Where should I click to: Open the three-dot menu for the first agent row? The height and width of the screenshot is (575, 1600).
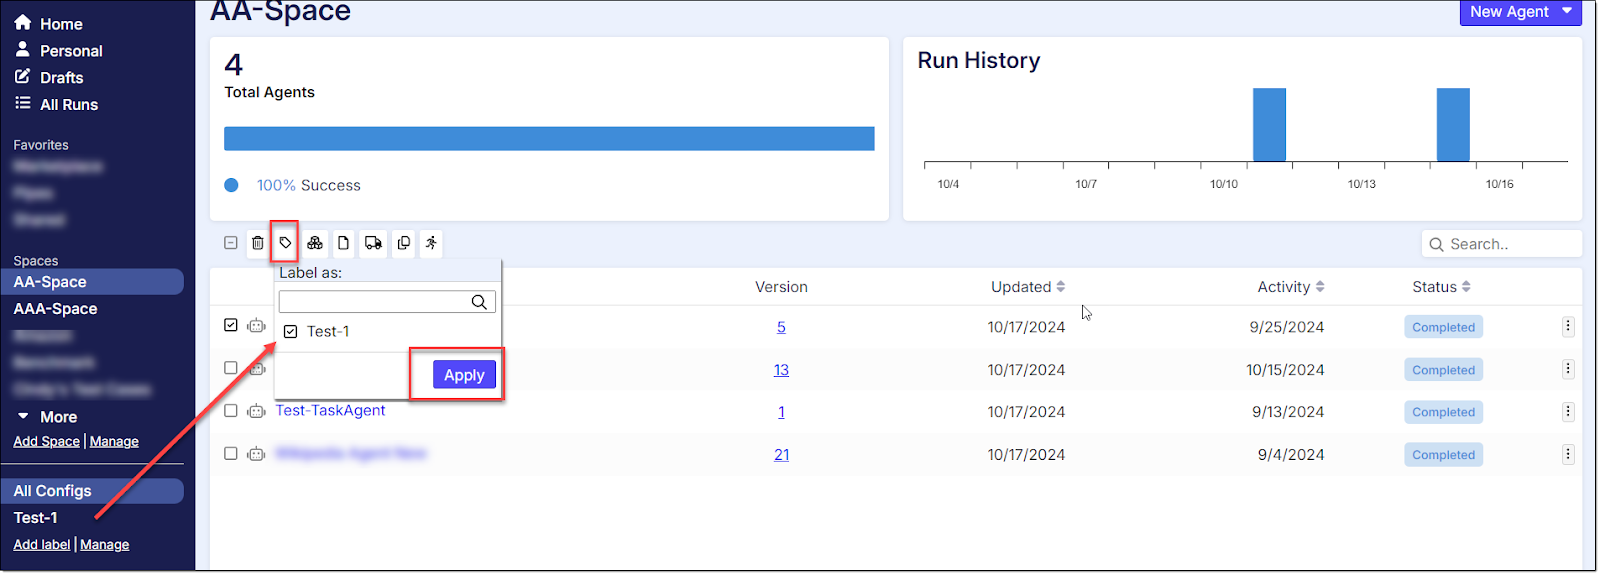pyautogui.click(x=1567, y=327)
